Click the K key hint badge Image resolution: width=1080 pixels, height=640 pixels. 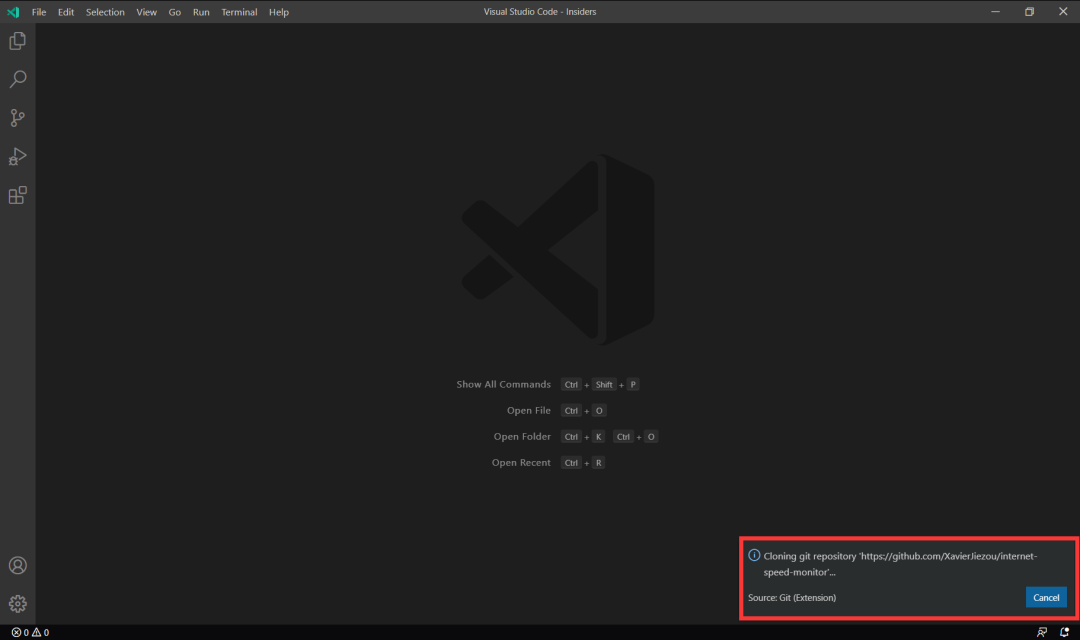click(599, 437)
